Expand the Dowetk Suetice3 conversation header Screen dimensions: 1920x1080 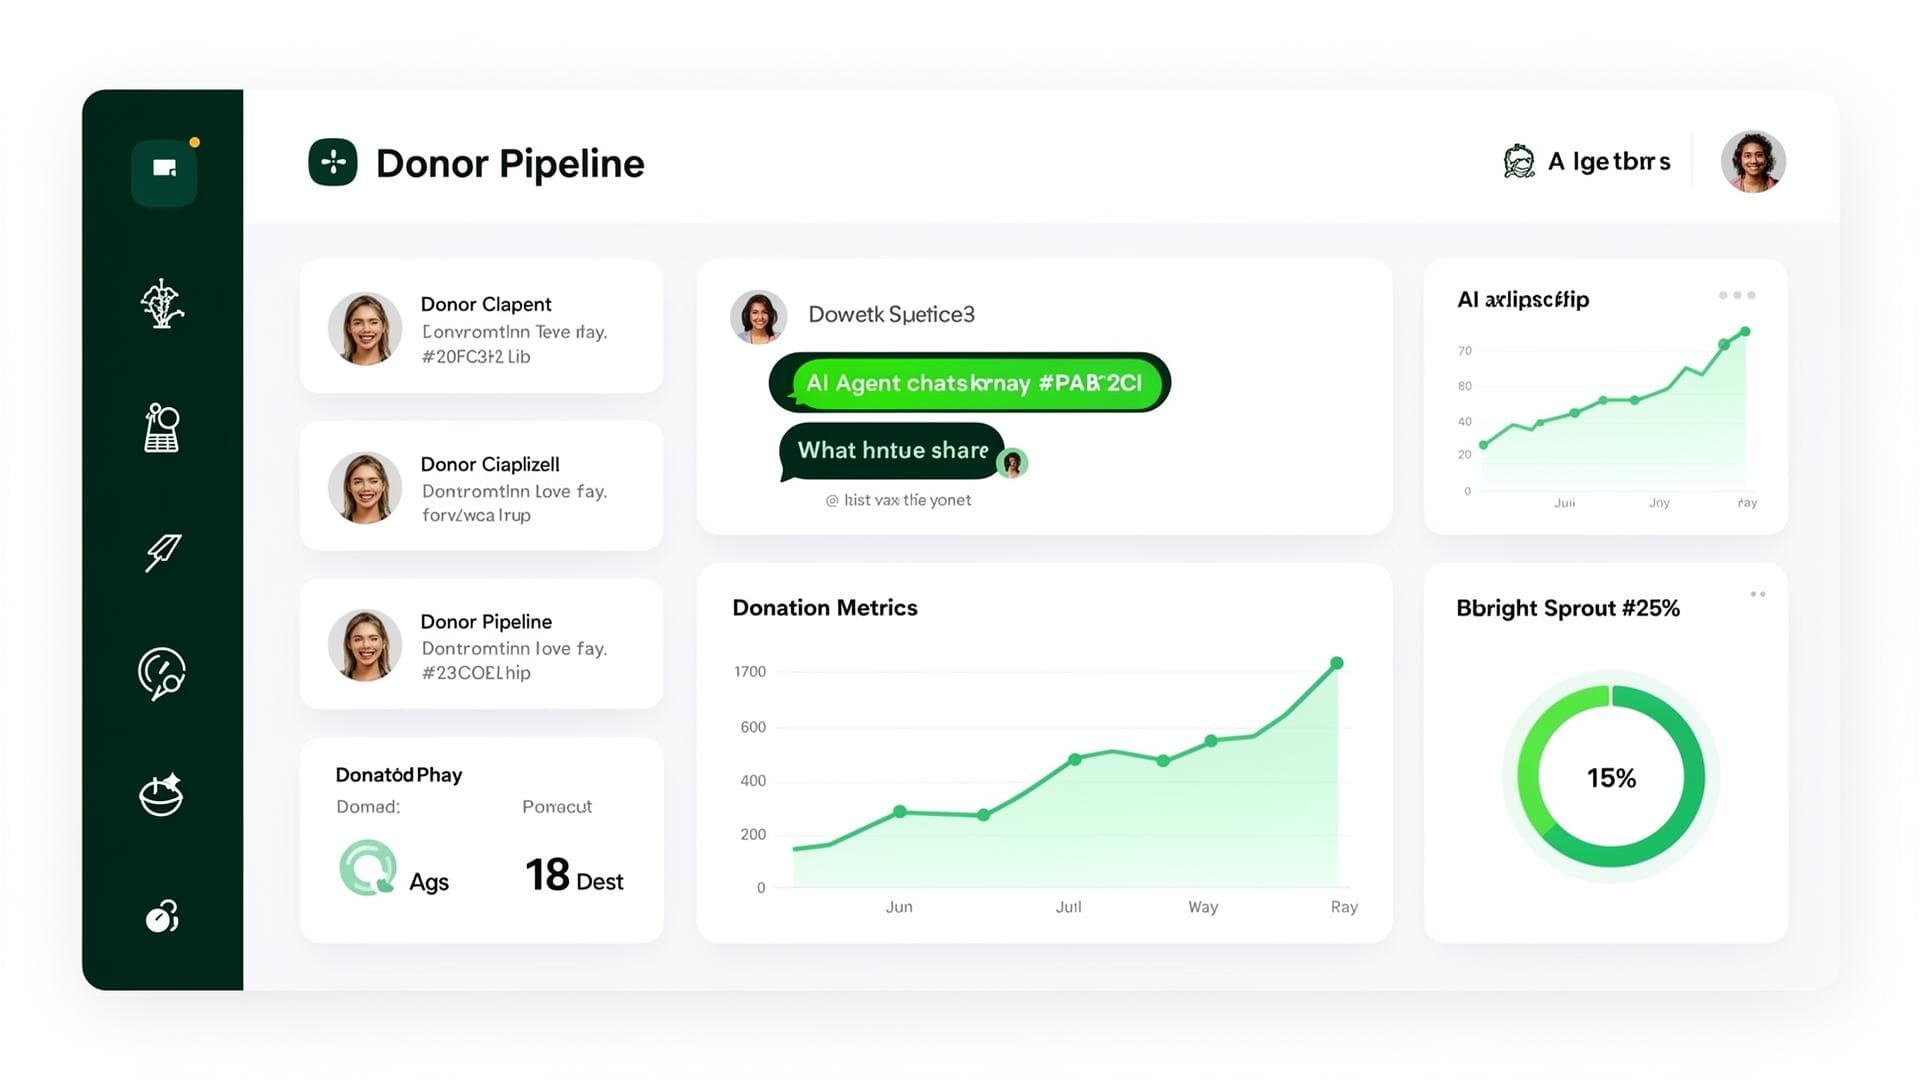(893, 314)
